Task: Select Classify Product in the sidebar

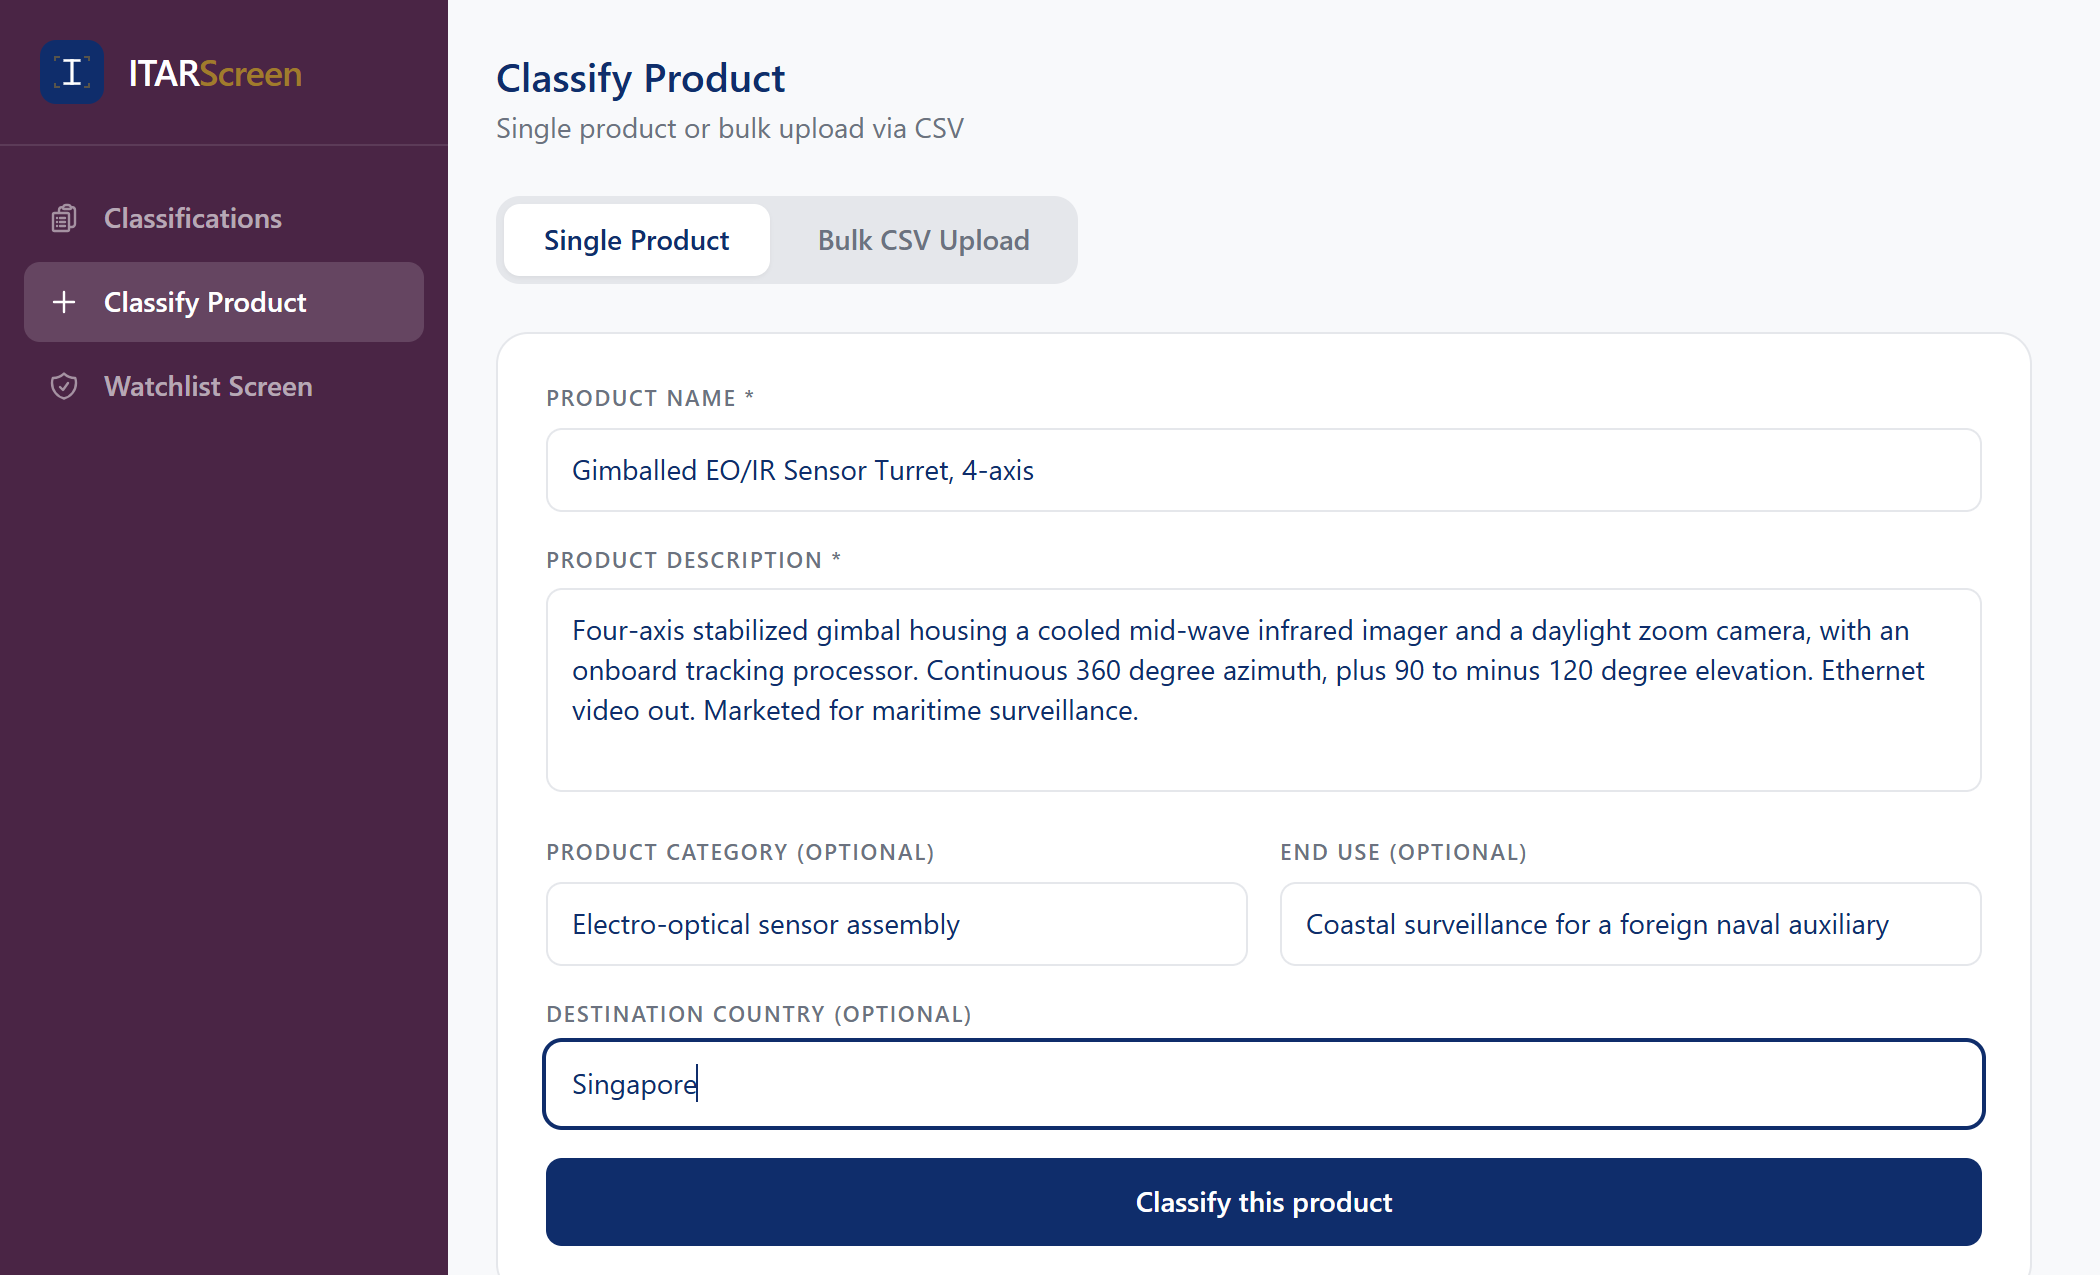Action: click(224, 302)
